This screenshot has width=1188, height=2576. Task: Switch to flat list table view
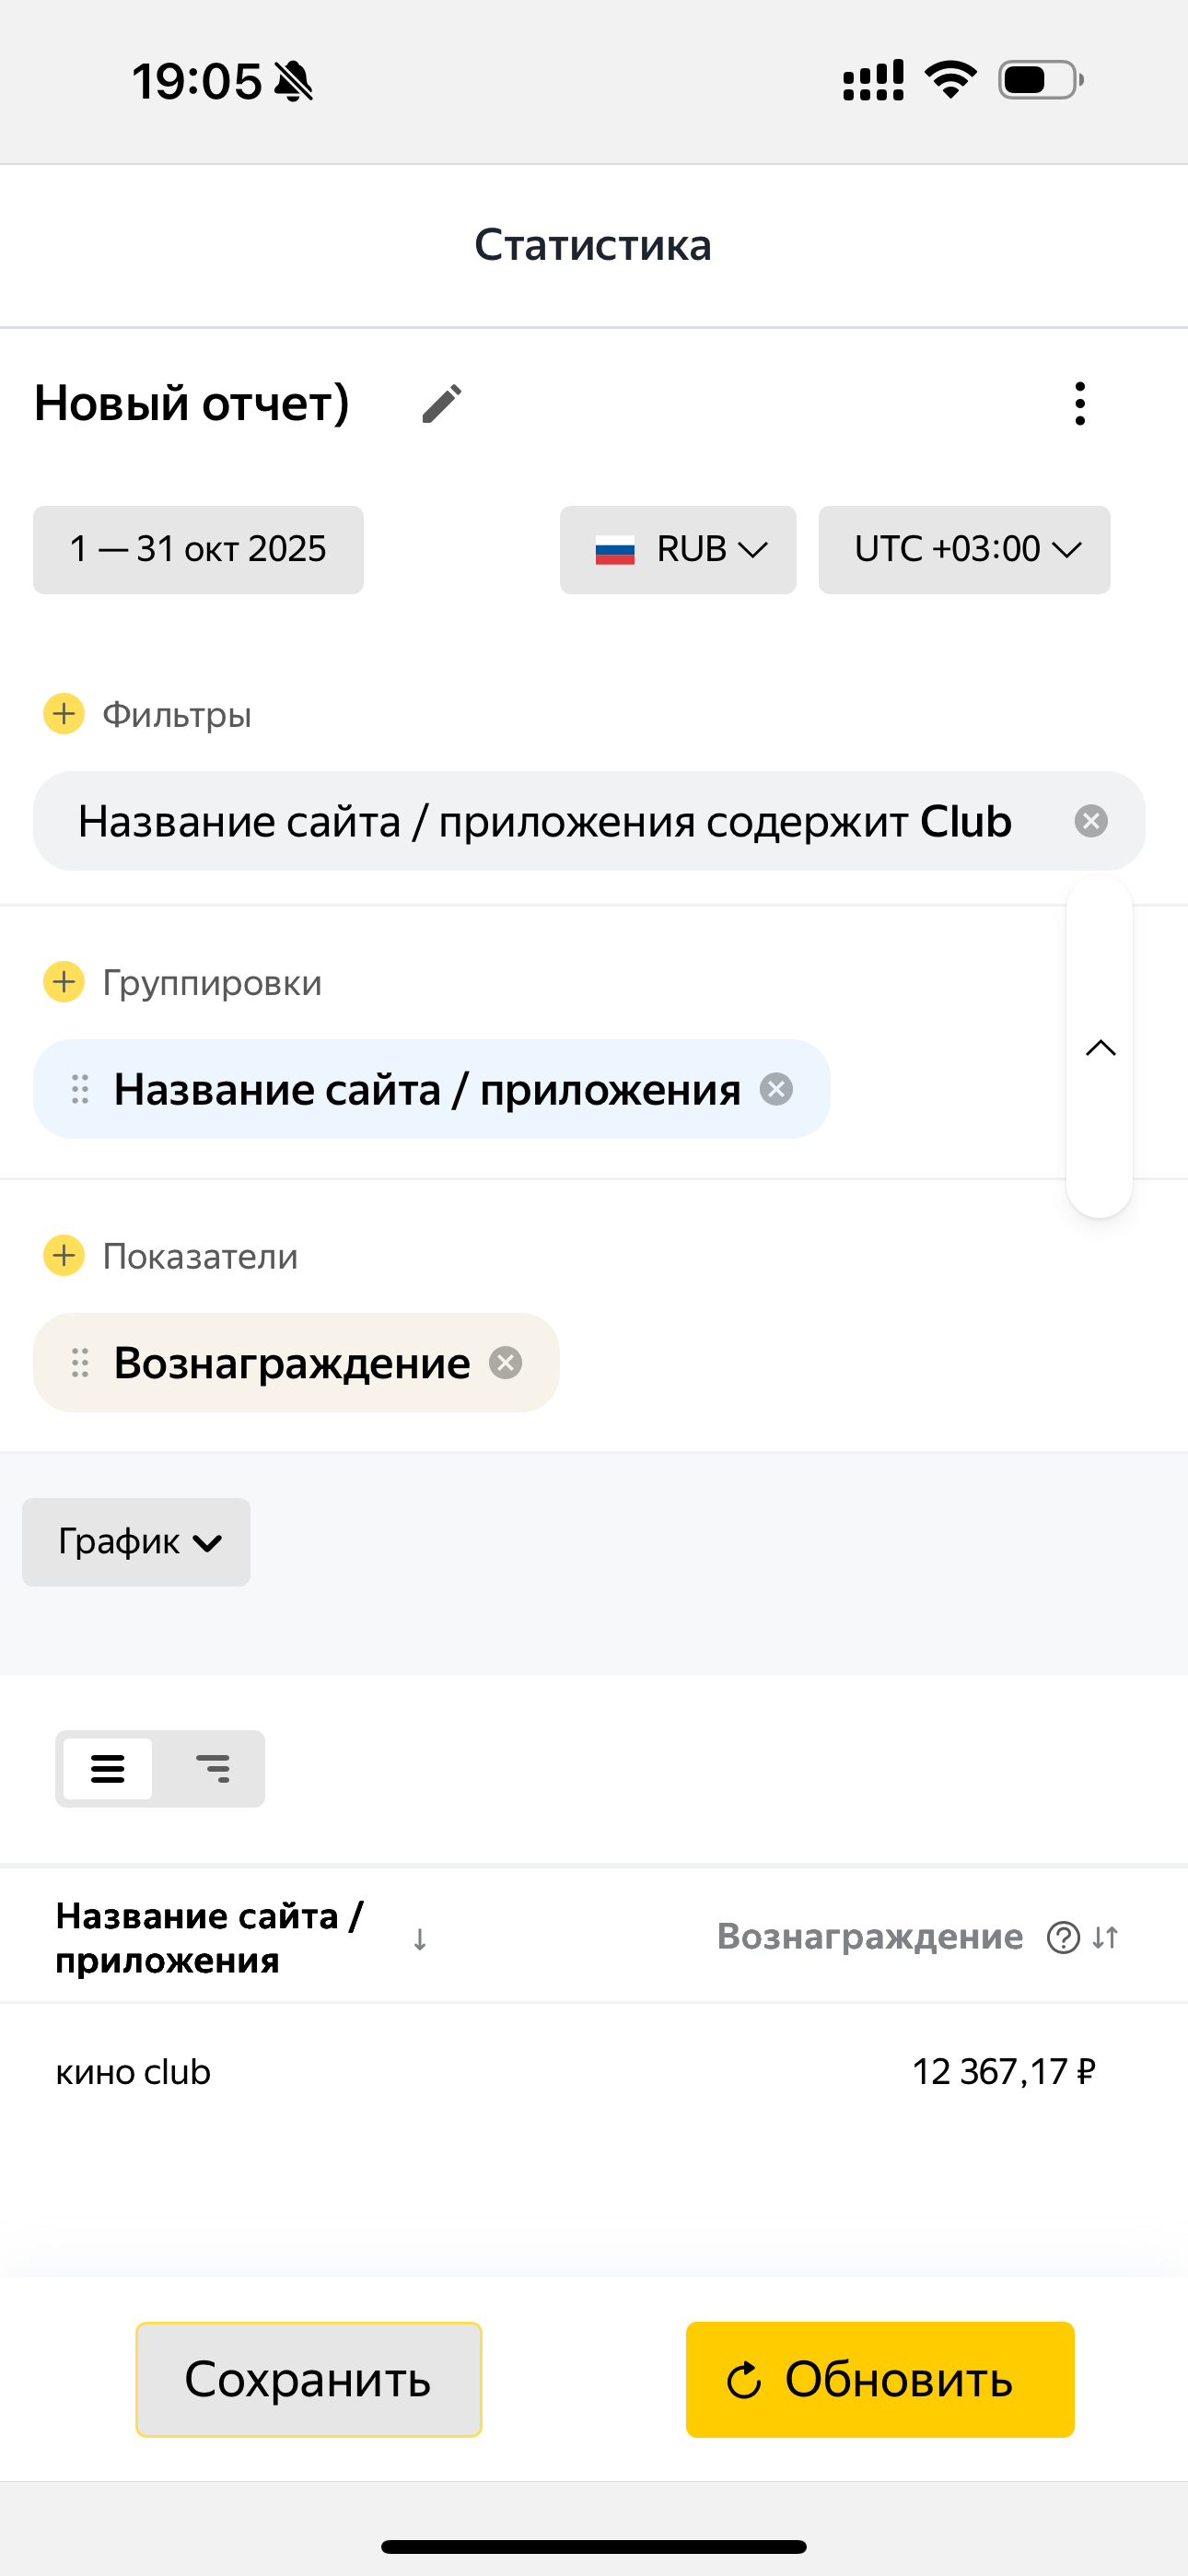[x=108, y=1769]
